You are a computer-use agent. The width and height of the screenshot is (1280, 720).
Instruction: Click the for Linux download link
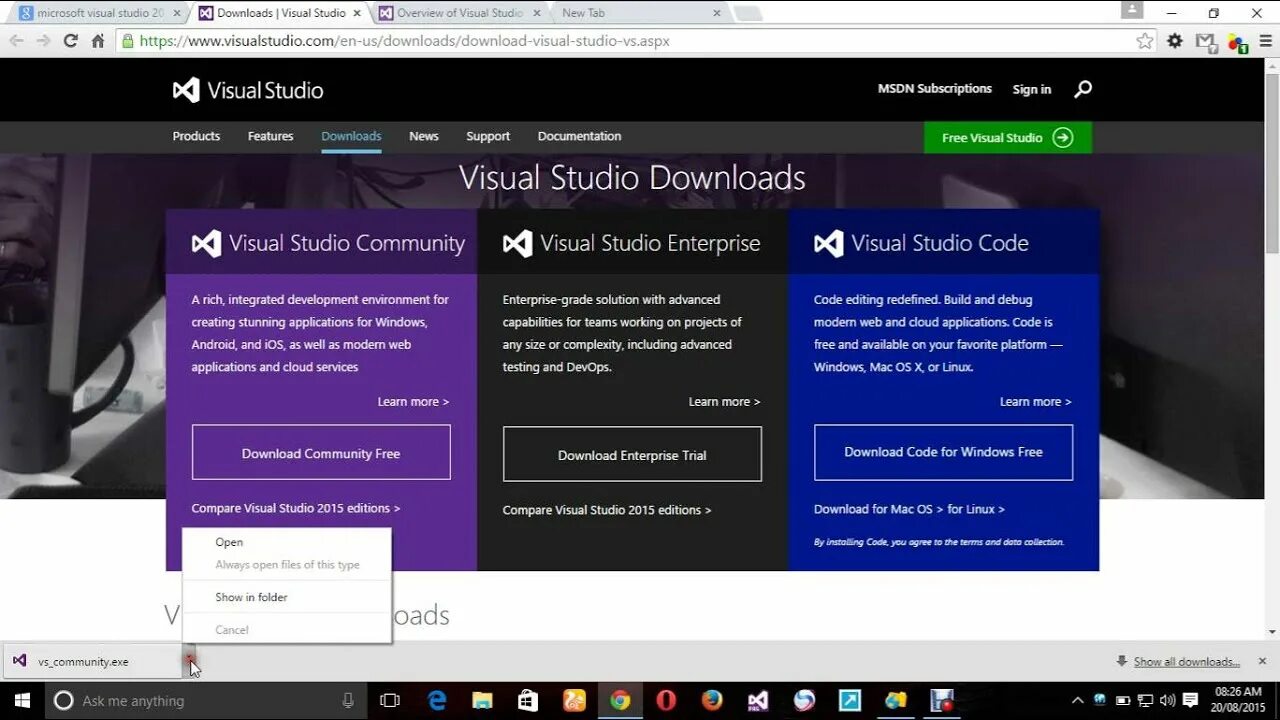(x=976, y=509)
